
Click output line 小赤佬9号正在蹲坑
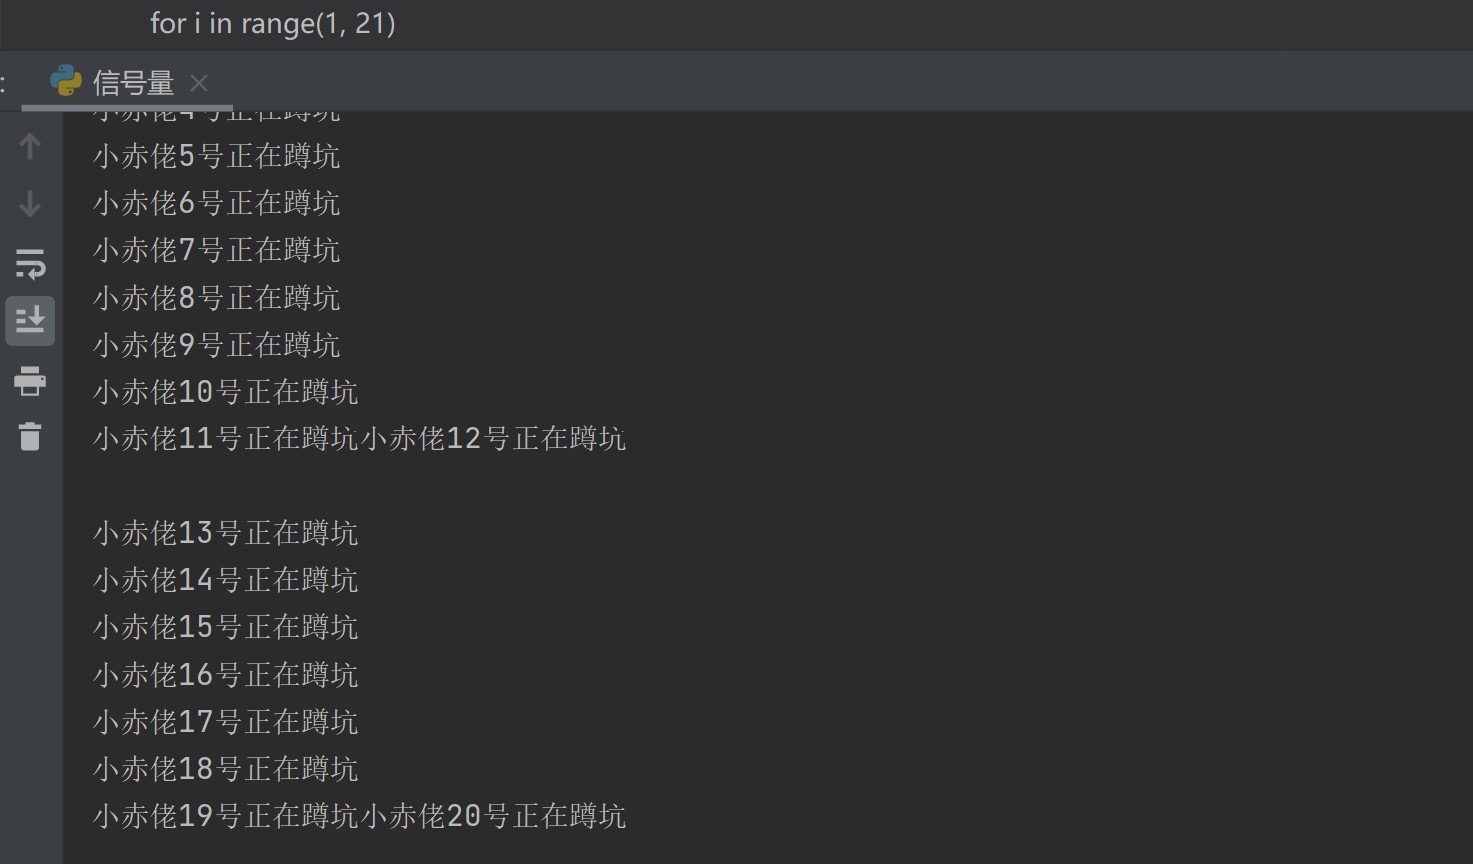(x=216, y=345)
